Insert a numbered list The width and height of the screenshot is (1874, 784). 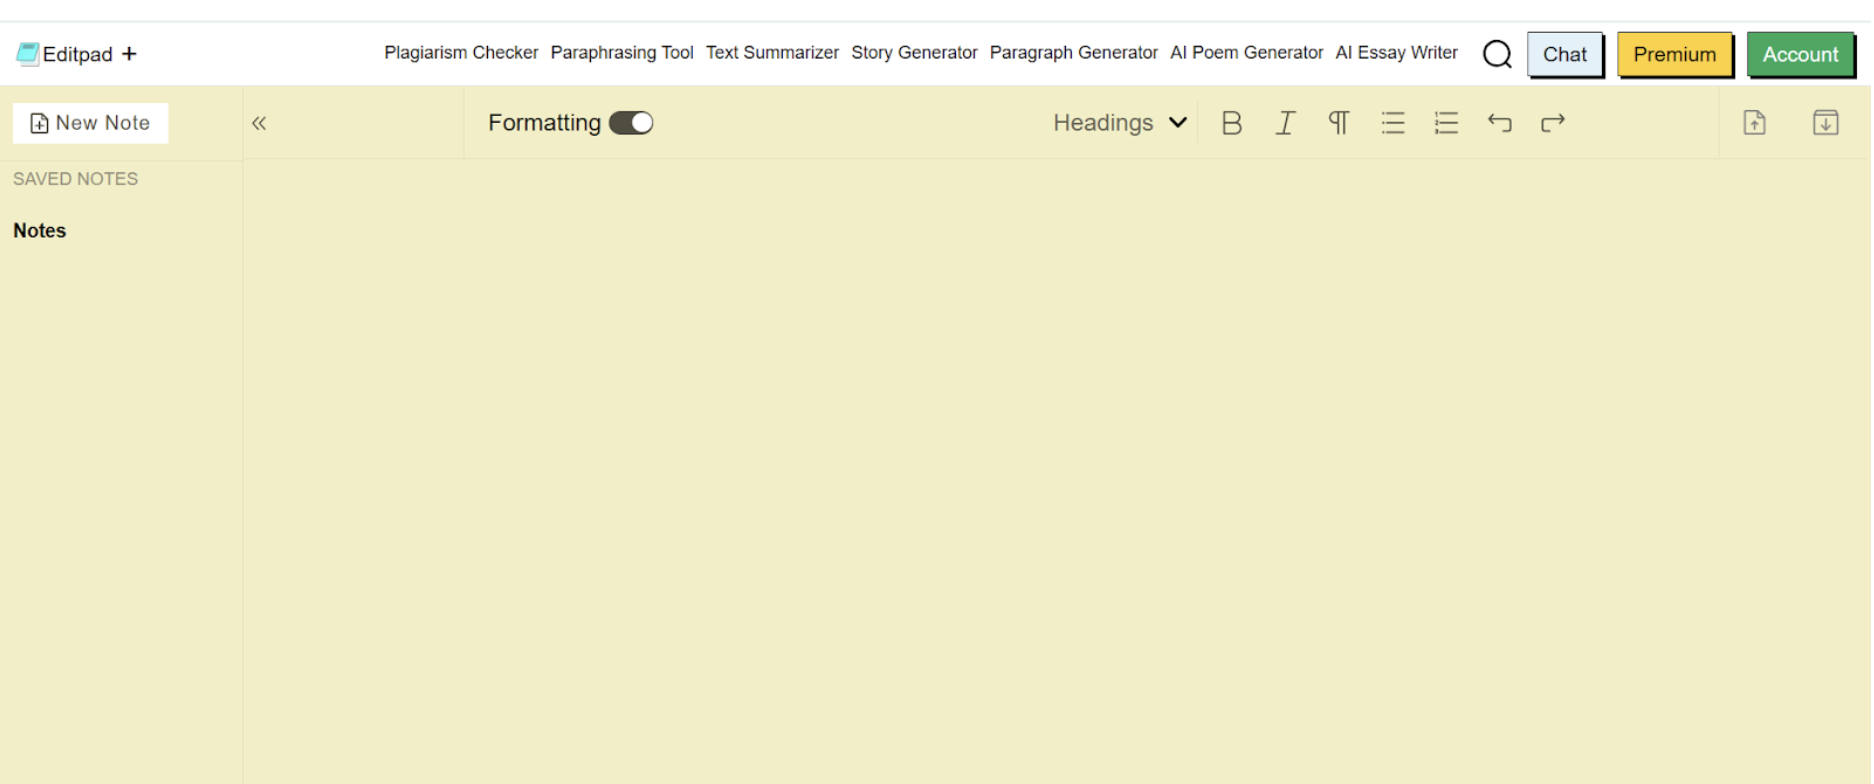(1446, 123)
